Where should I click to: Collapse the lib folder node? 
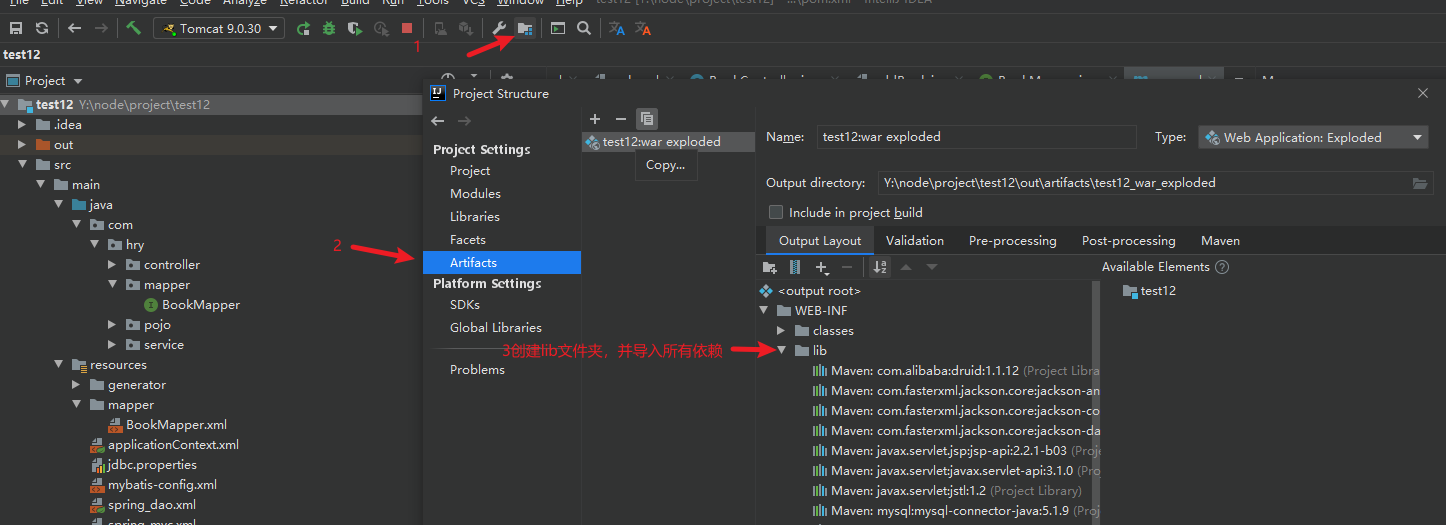coord(782,351)
